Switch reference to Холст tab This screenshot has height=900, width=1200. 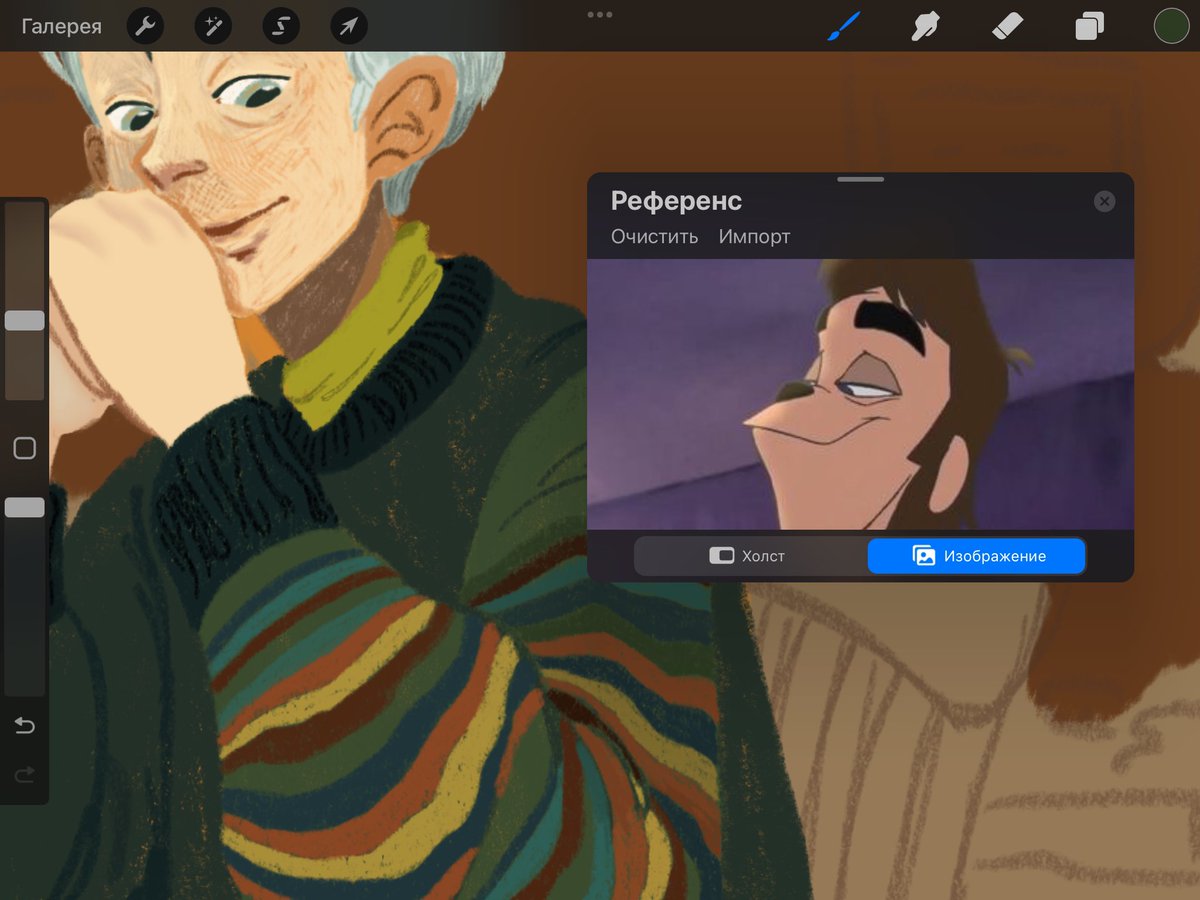pyautogui.click(x=750, y=556)
